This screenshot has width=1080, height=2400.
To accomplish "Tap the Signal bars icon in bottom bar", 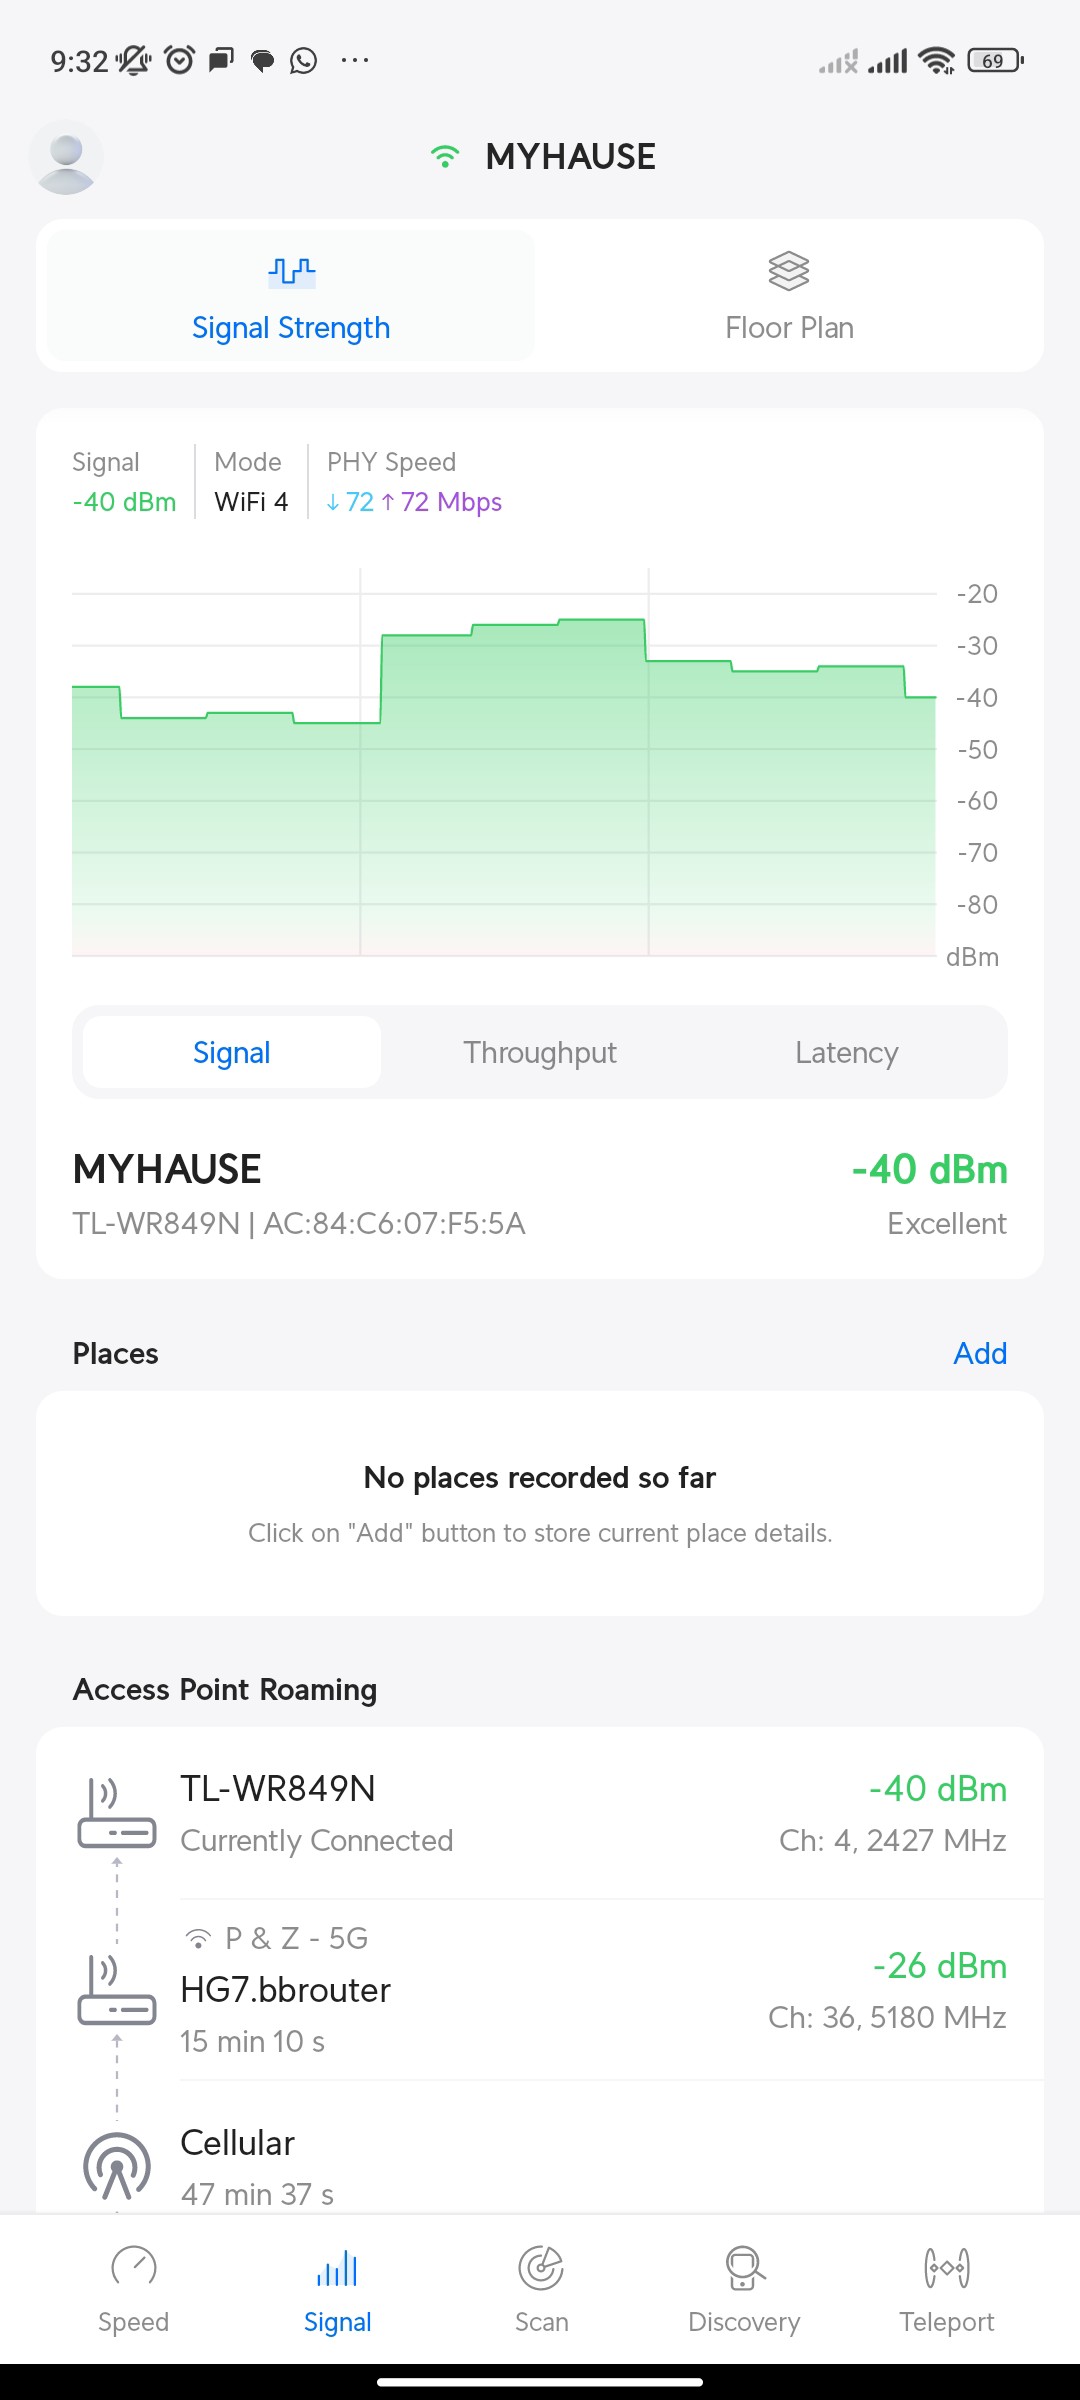I will coord(337,2267).
